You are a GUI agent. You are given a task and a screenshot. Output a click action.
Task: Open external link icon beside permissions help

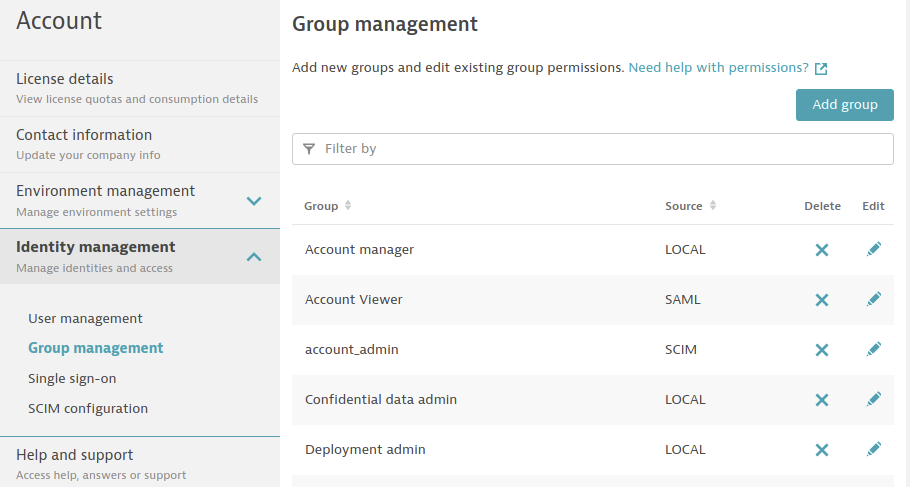[x=821, y=68]
